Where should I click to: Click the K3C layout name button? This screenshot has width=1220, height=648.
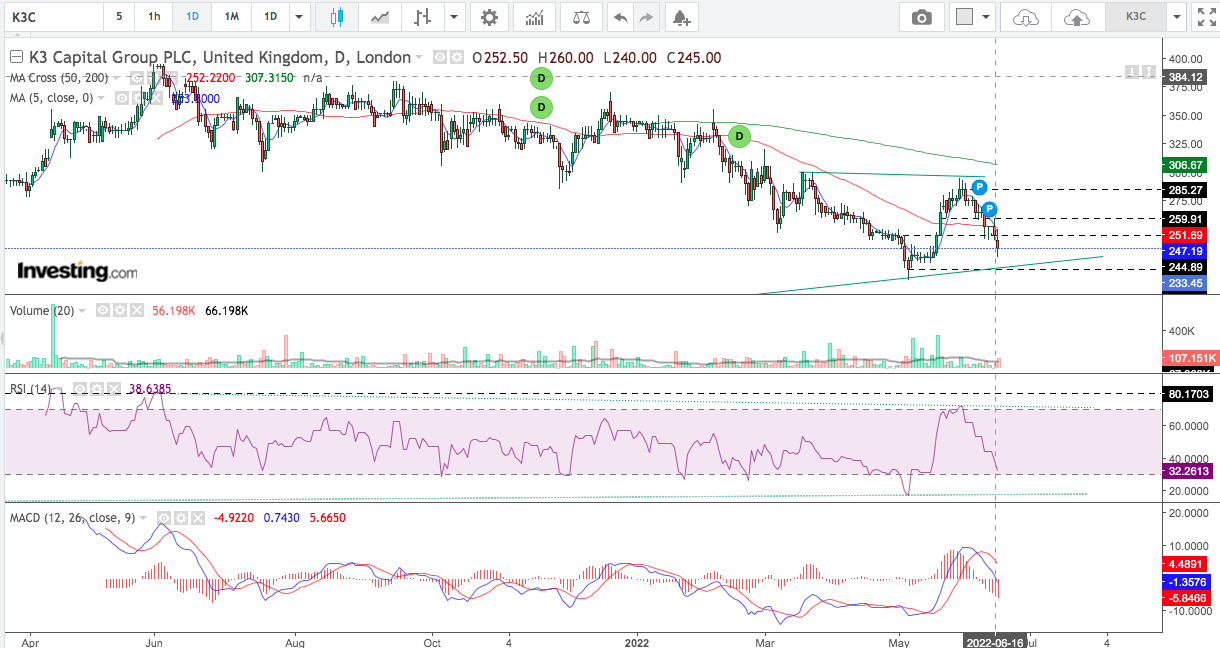pos(1136,17)
